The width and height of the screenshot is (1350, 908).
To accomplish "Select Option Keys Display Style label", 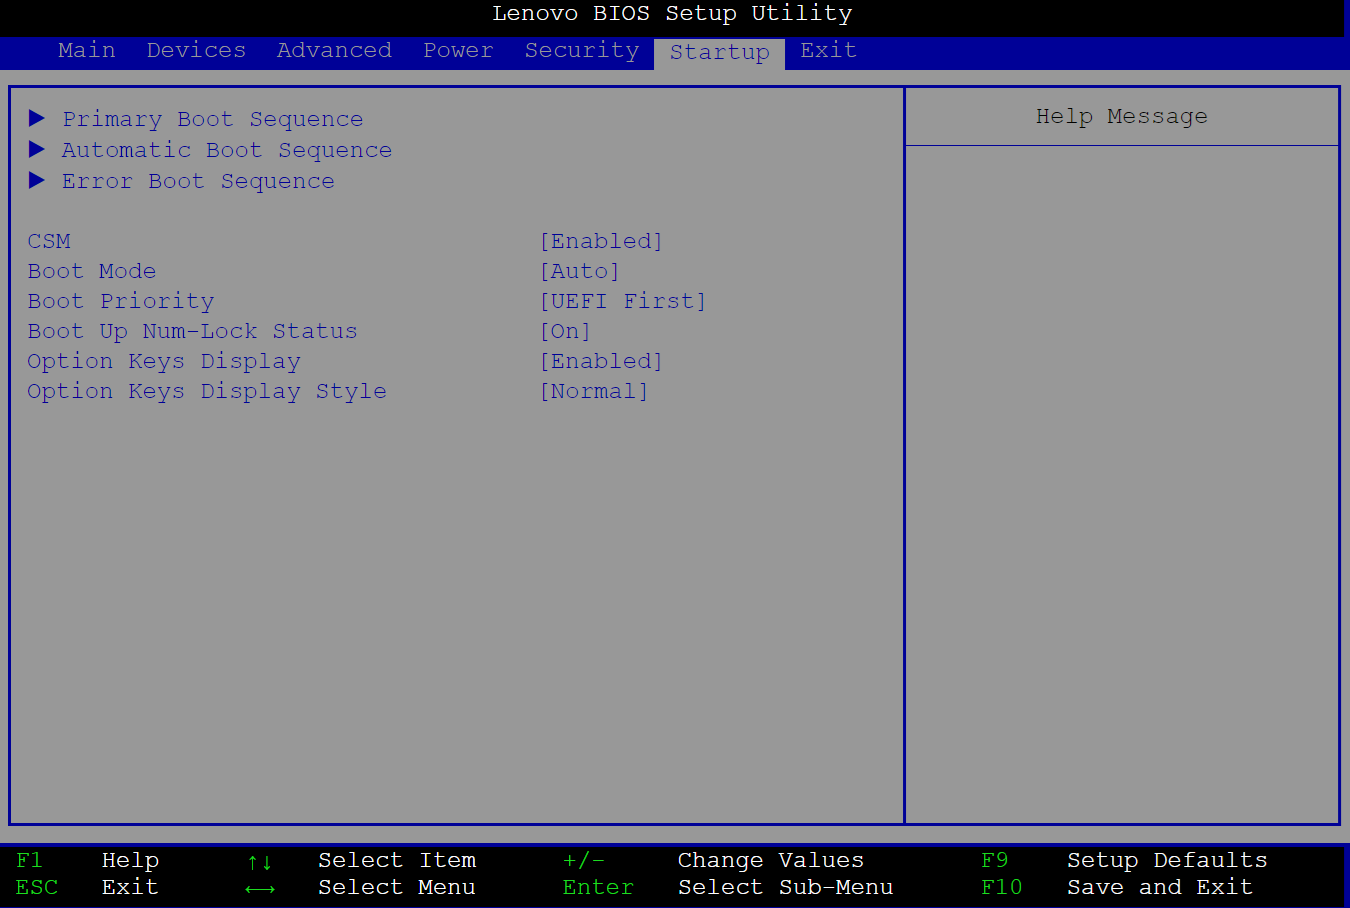I will tap(207, 391).
